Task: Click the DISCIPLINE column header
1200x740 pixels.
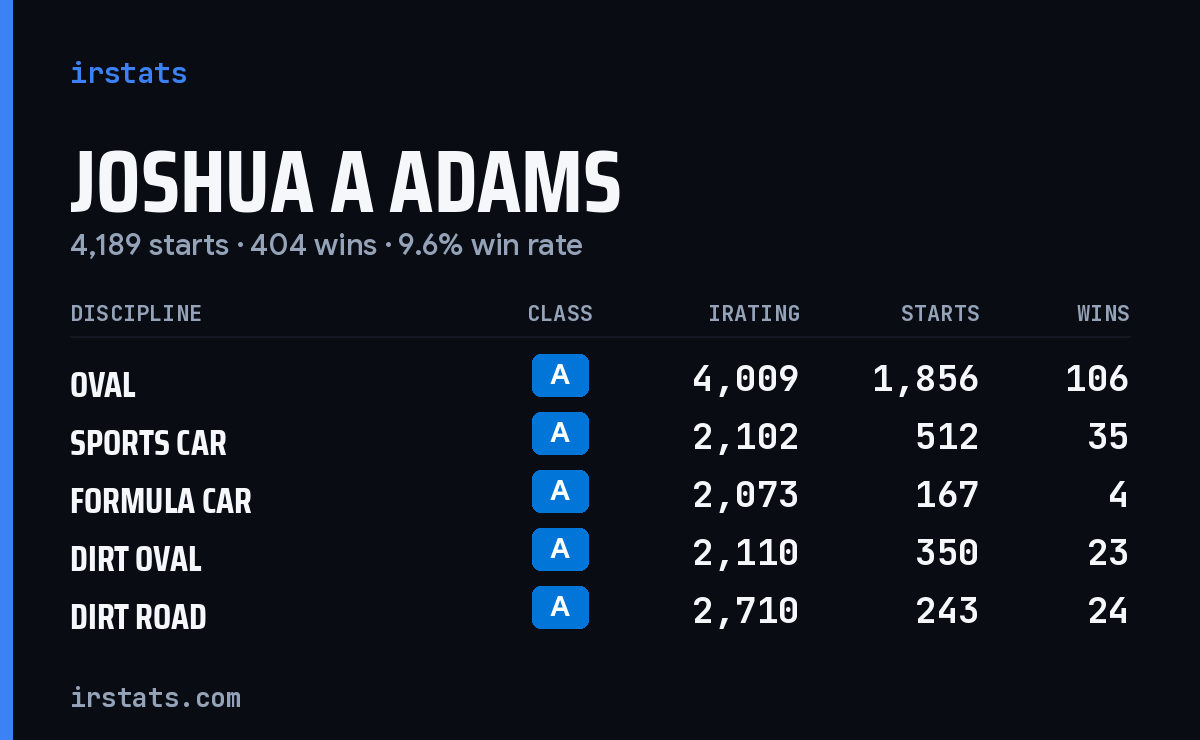Action: coord(136,313)
